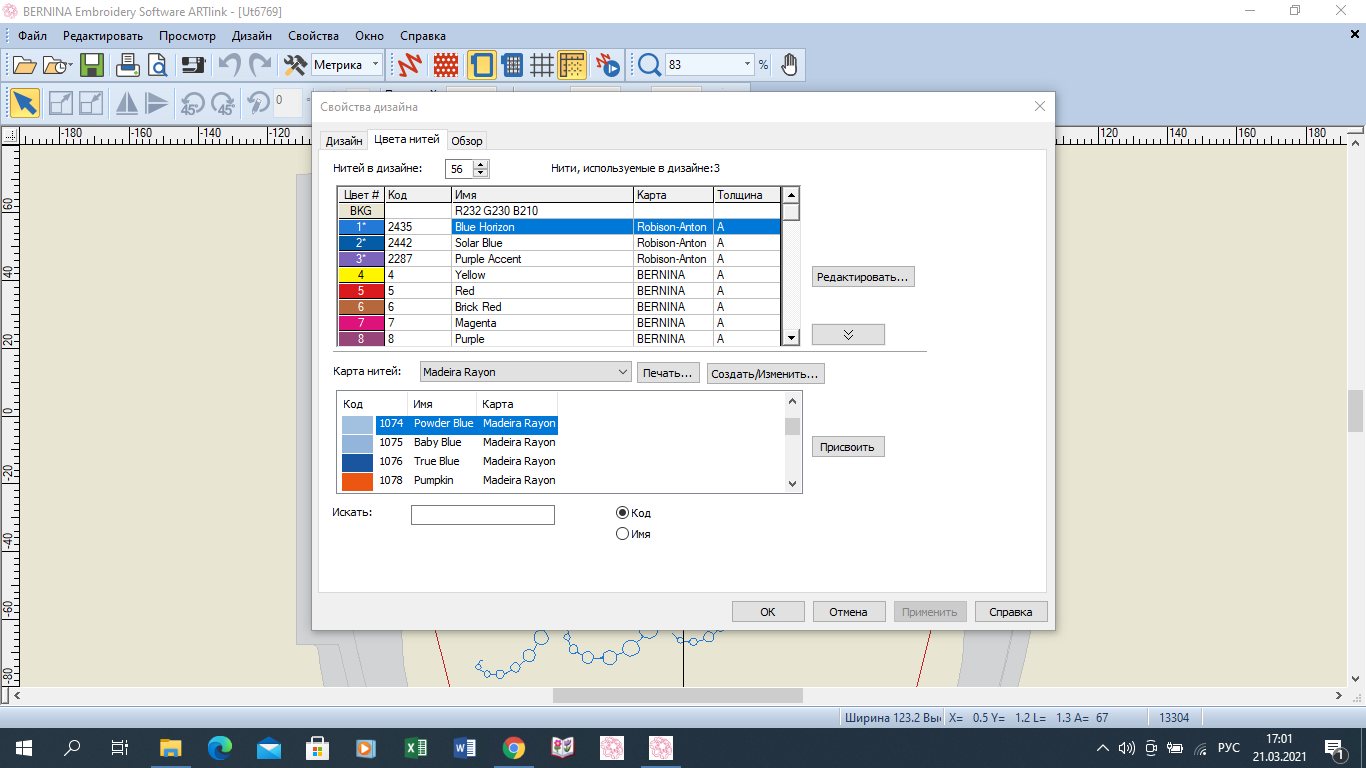Select the hand pan tool
Viewport: 1366px width, 768px height.
(790, 65)
